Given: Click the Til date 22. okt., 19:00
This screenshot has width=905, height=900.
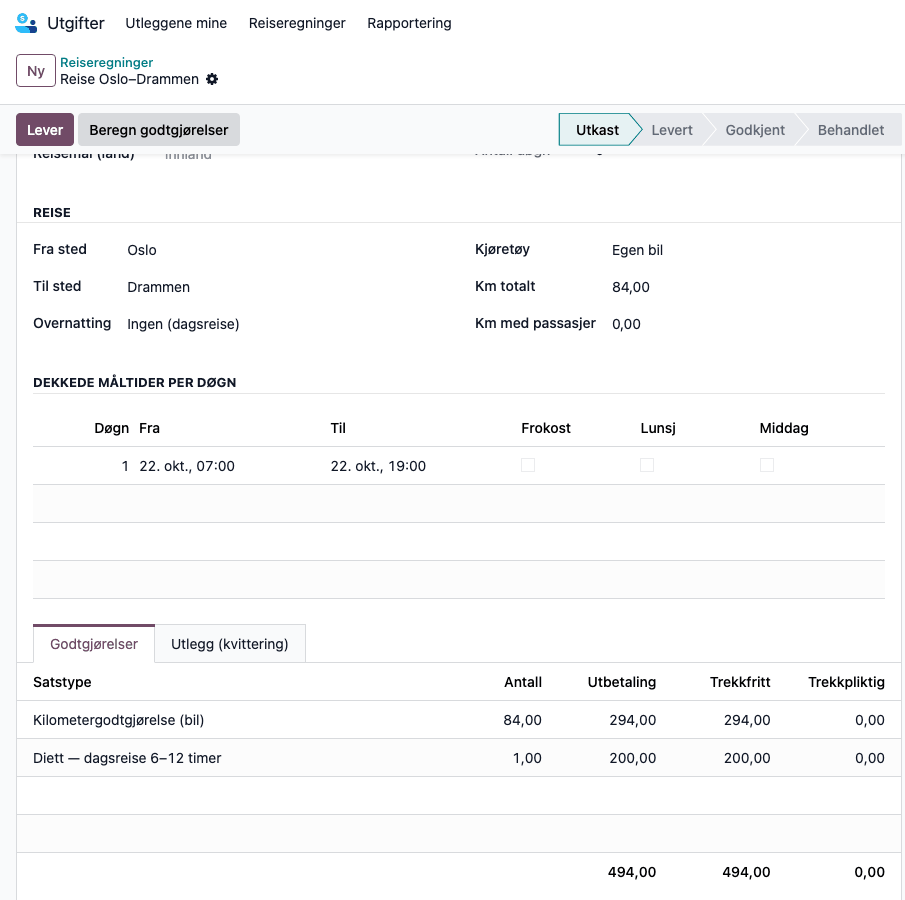Looking at the screenshot, I should pyautogui.click(x=378, y=466).
